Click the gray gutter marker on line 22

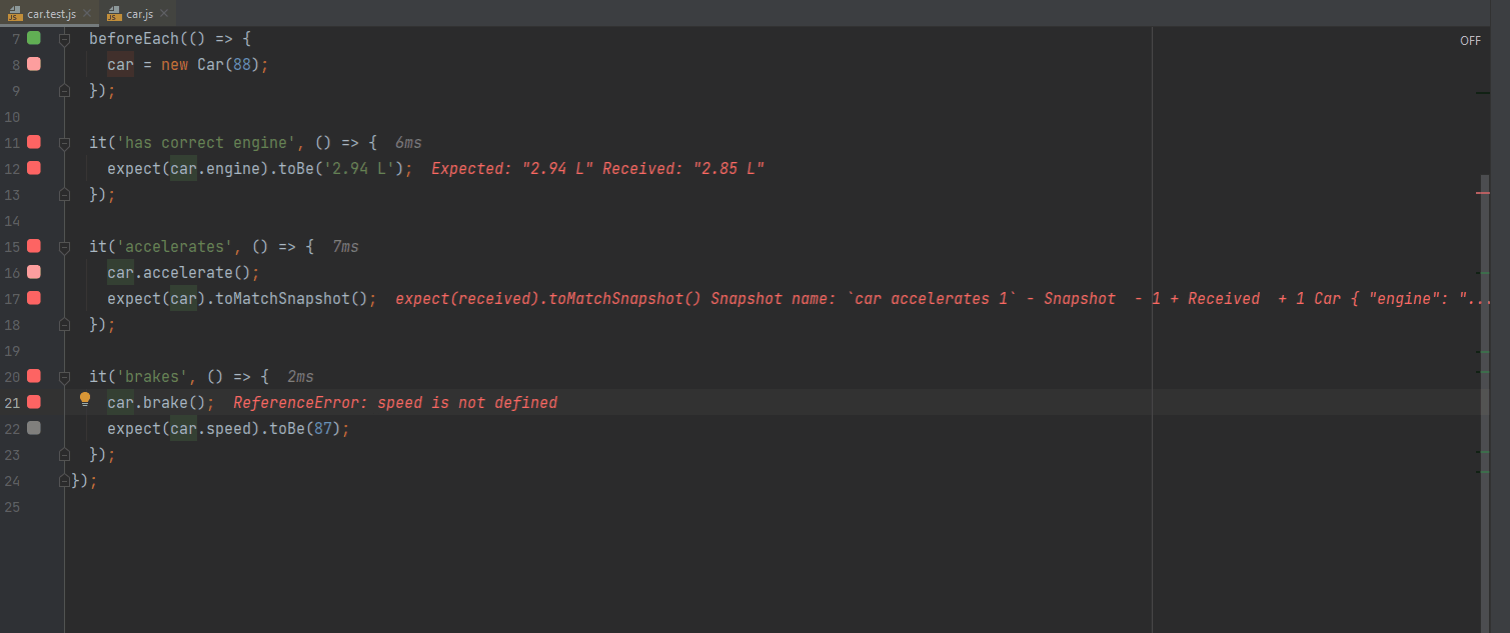[34, 428]
